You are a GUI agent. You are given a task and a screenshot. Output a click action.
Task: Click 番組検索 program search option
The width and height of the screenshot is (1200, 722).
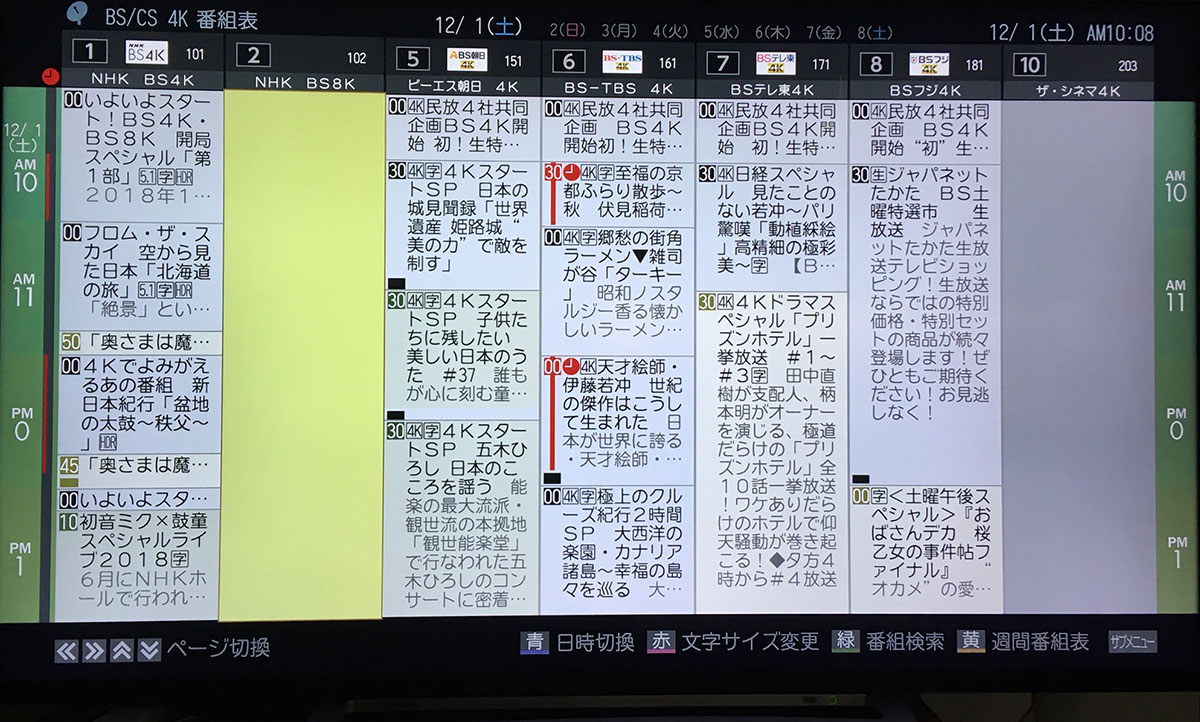[905, 641]
